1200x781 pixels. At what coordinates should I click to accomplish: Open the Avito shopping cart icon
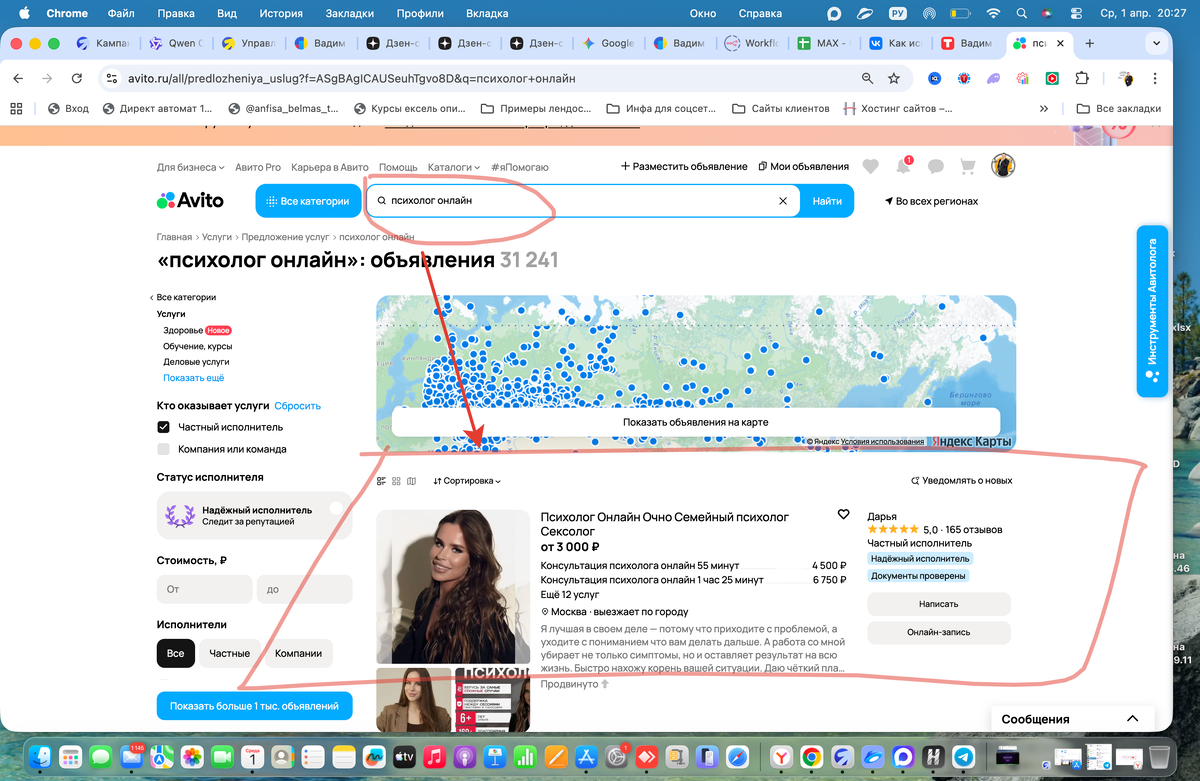[x=967, y=167]
